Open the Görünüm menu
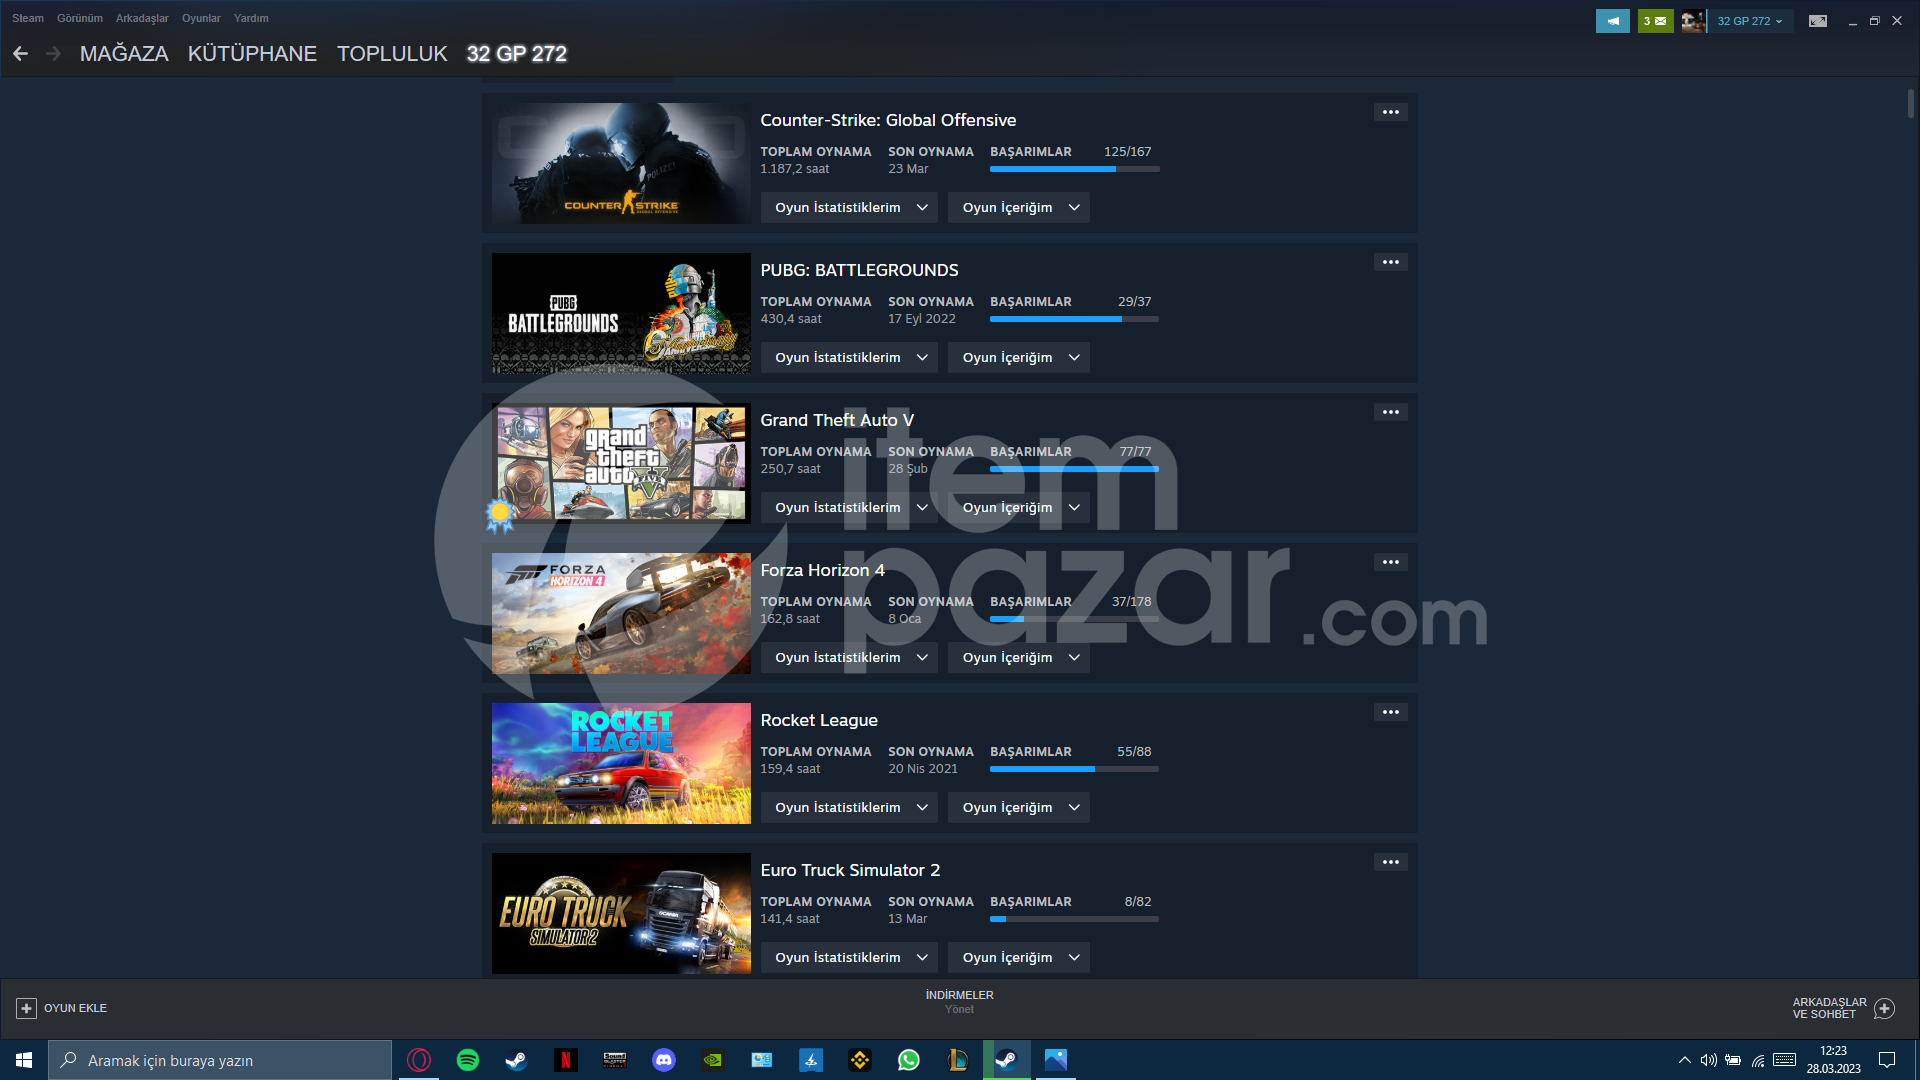1920x1080 pixels. point(80,18)
